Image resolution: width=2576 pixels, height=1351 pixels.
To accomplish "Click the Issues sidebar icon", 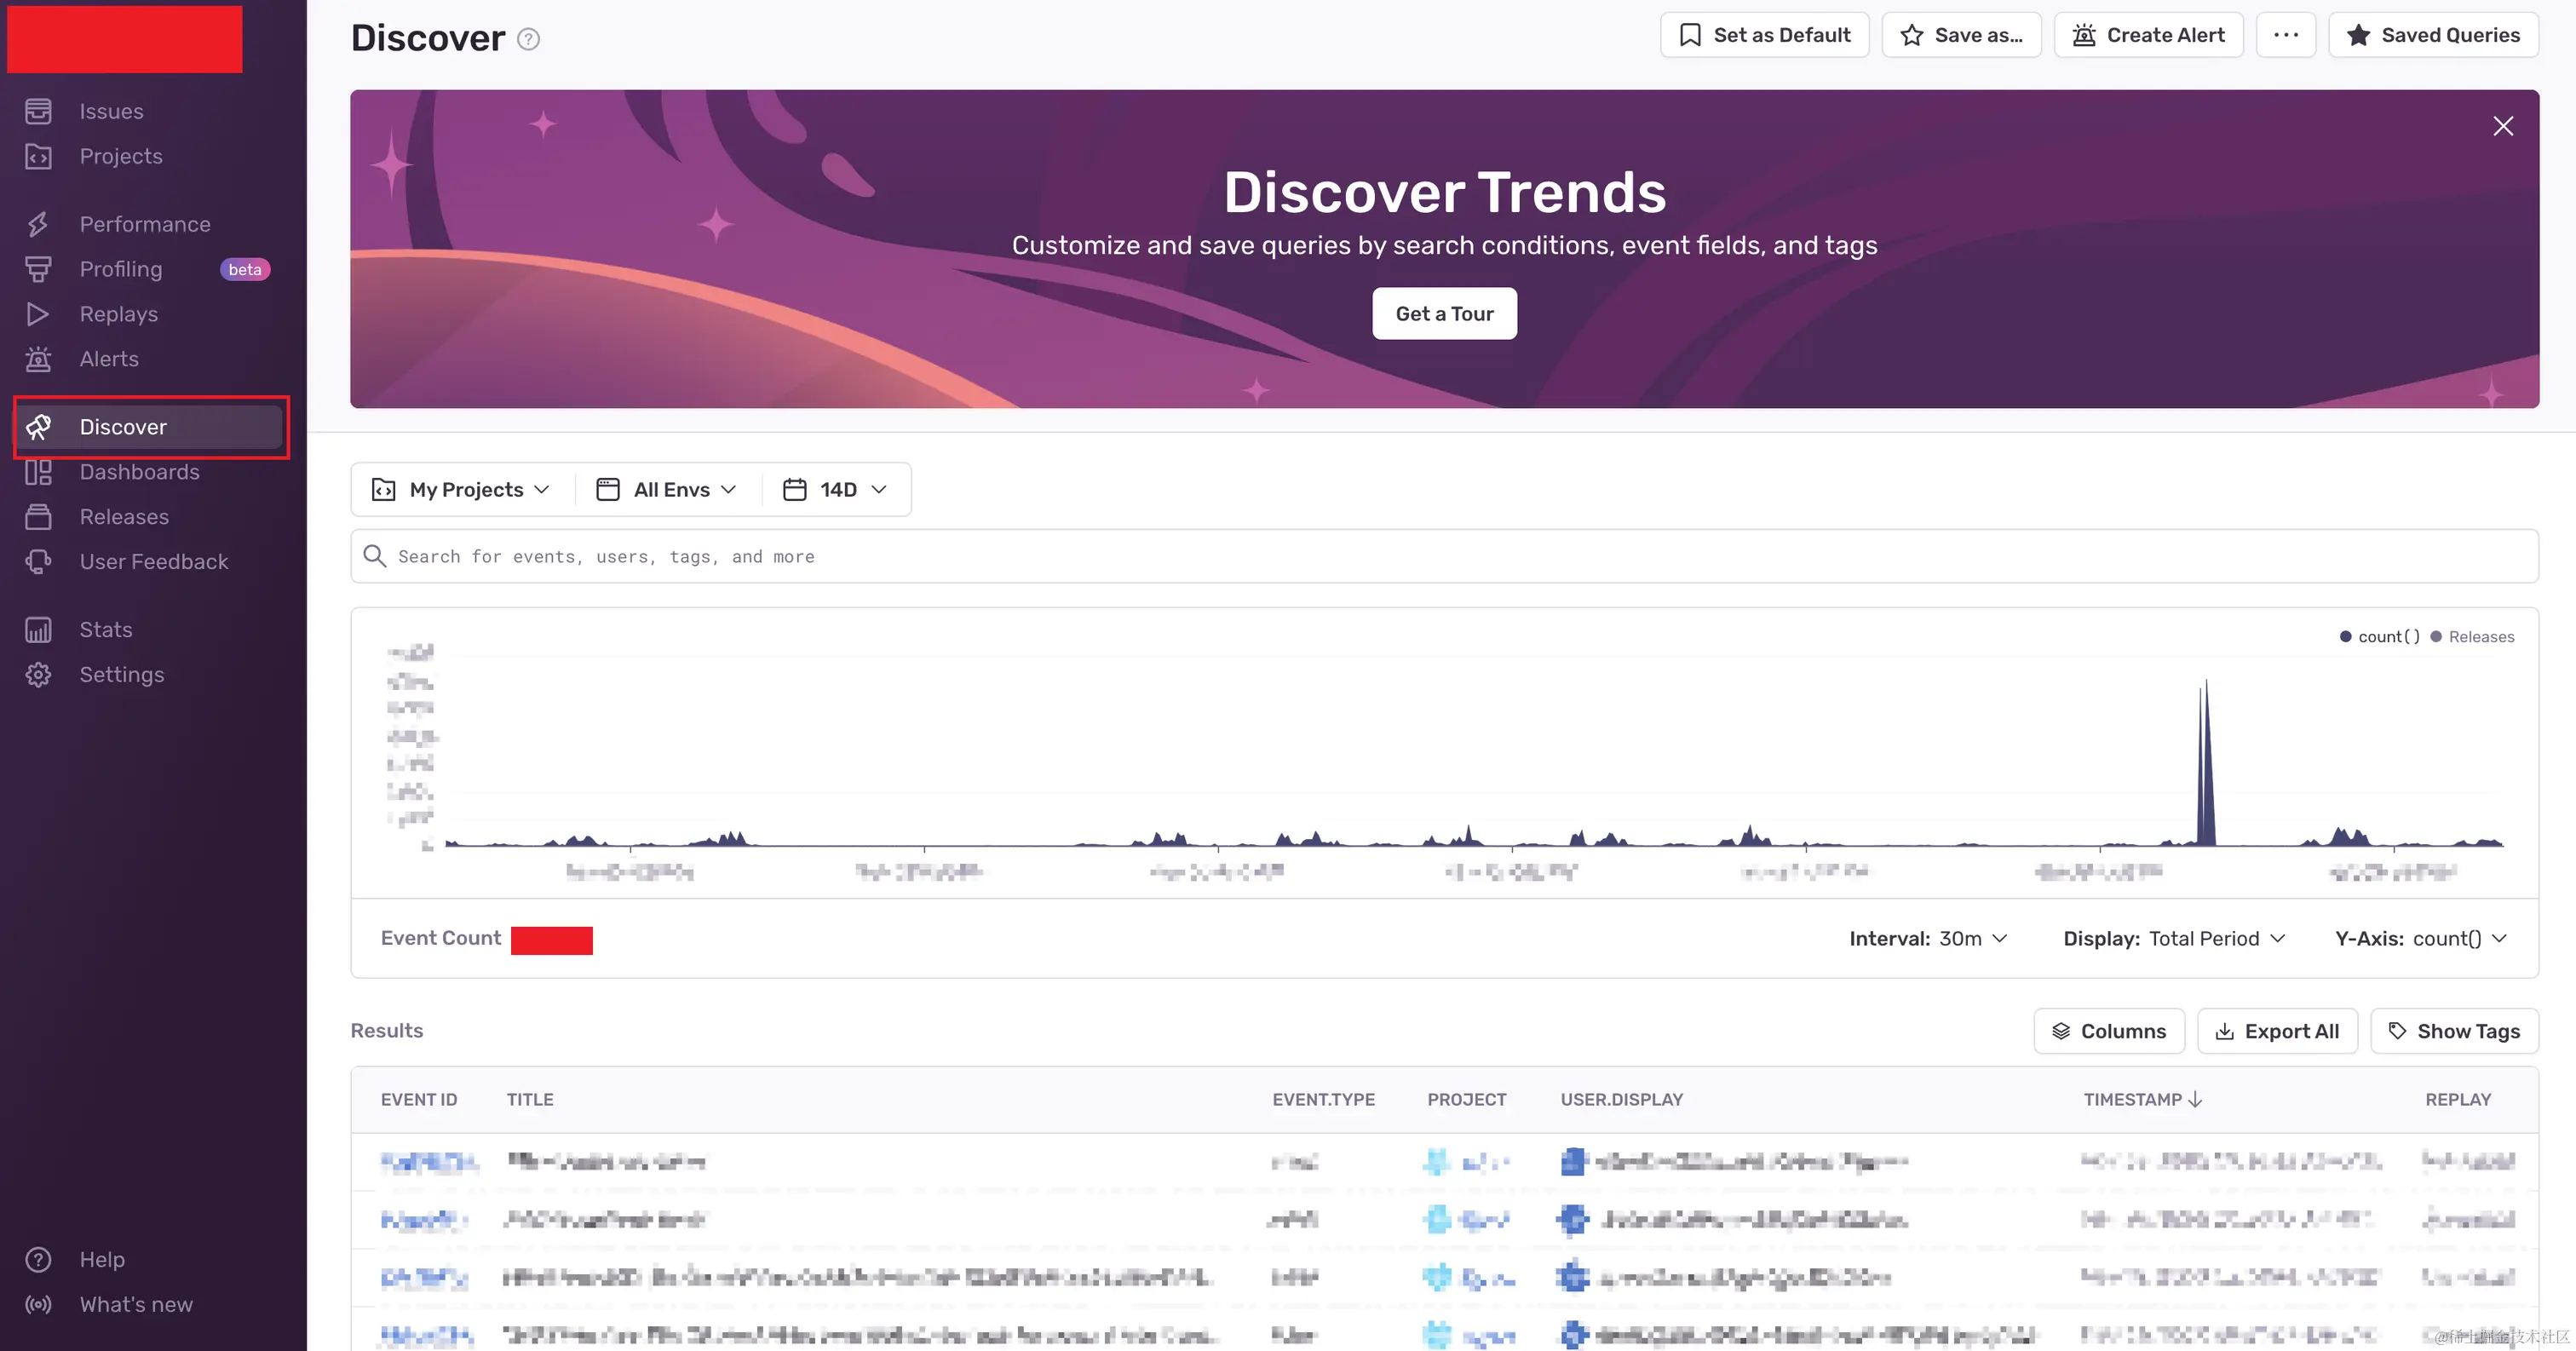I will 38,111.
